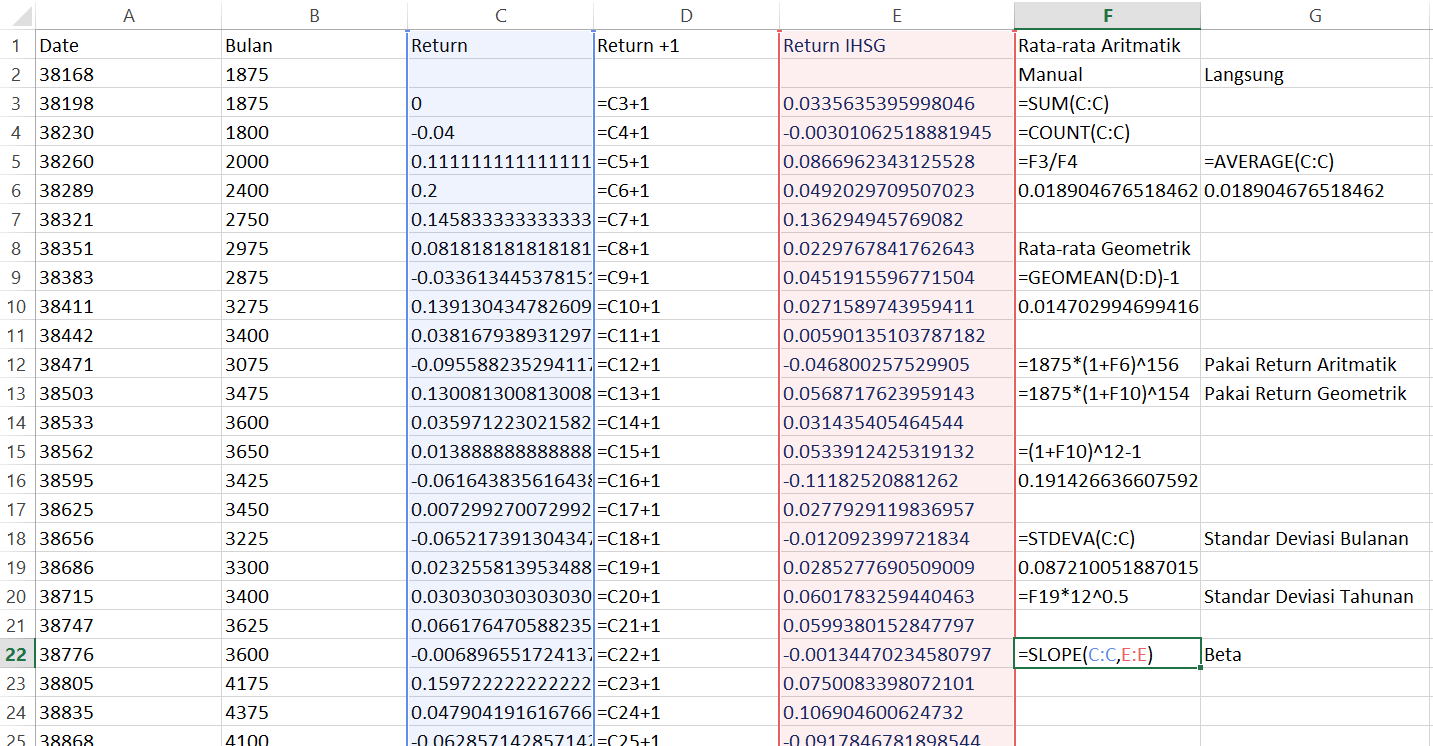Select column G header
The height and width of the screenshot is (746, 1433).
1315,15
